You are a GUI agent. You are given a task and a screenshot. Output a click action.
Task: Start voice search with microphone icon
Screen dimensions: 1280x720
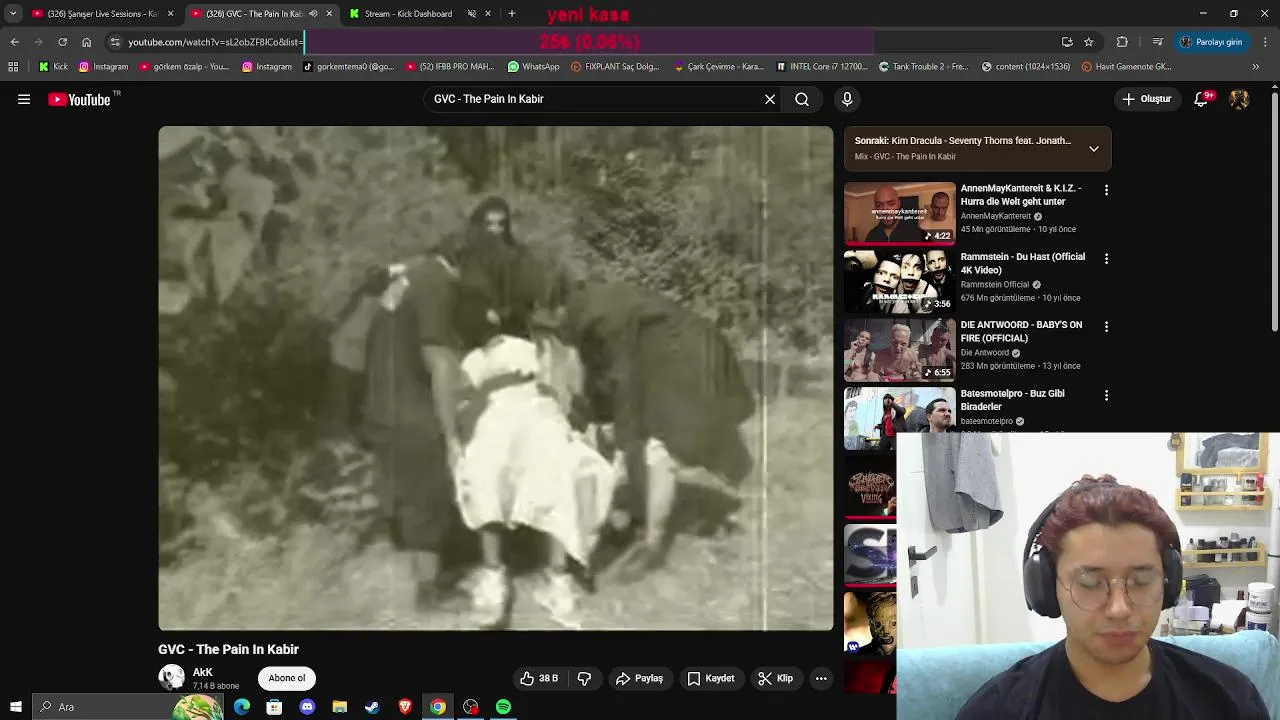tap(847, 99)
